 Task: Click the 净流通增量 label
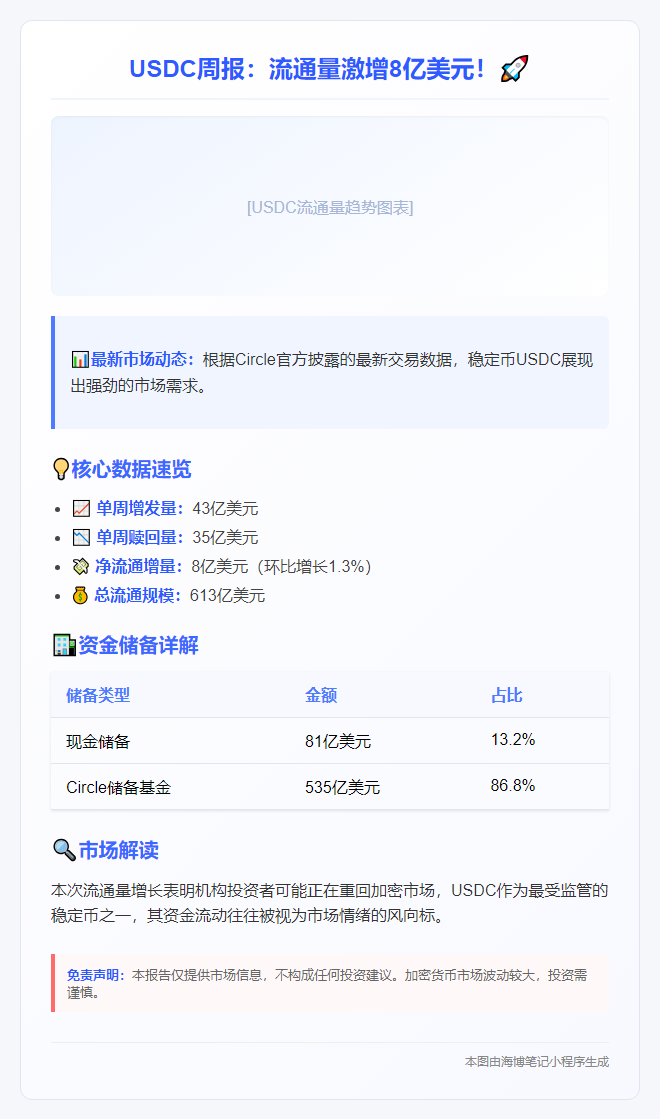tap(138, 567)
